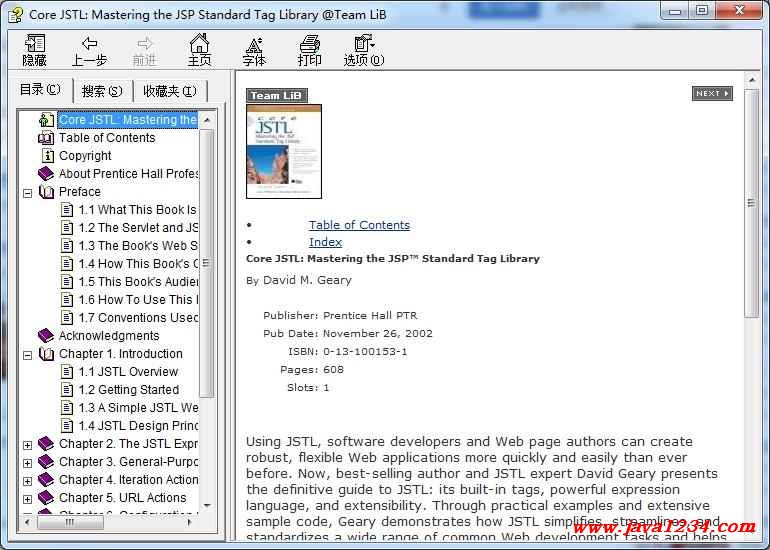Collapse the Chapter 1. Introduction node
Image resolution: width=770 pixels, height=550 pixels.
28,354
